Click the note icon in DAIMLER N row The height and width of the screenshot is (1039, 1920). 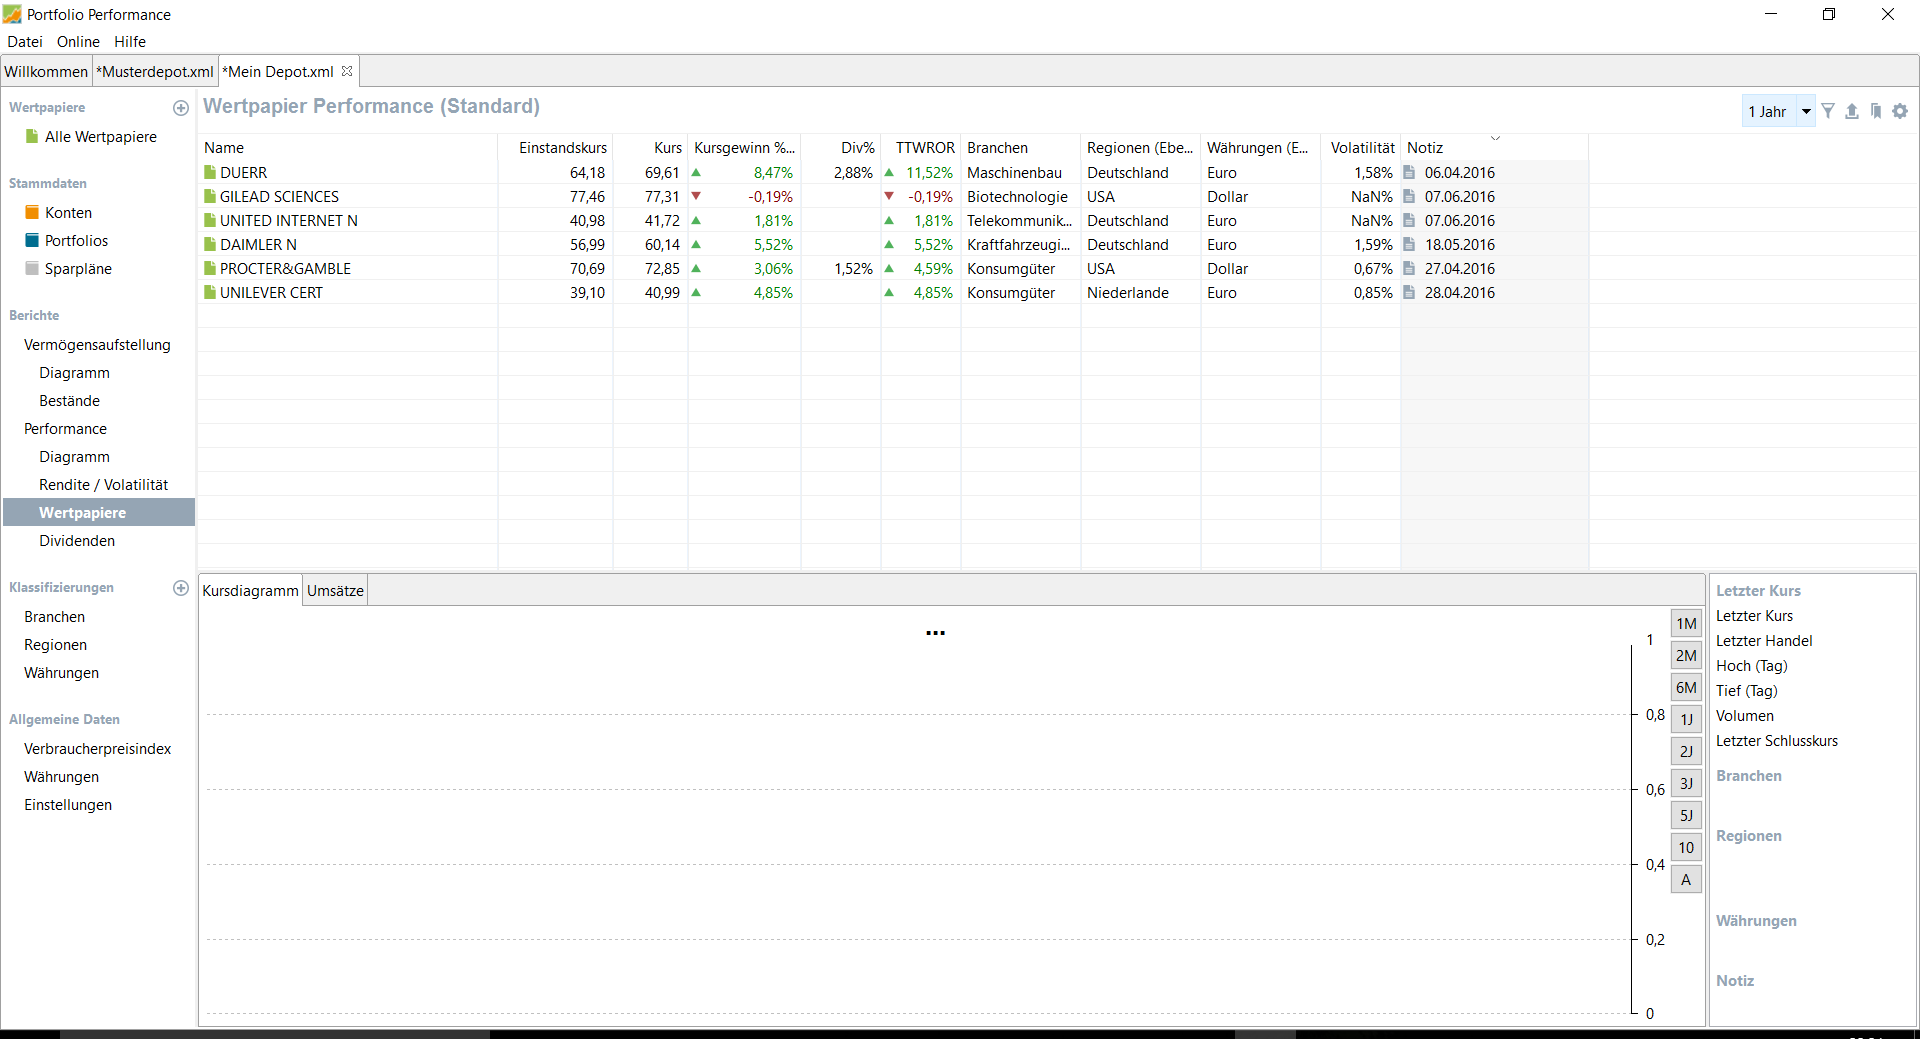(1409, 244)
